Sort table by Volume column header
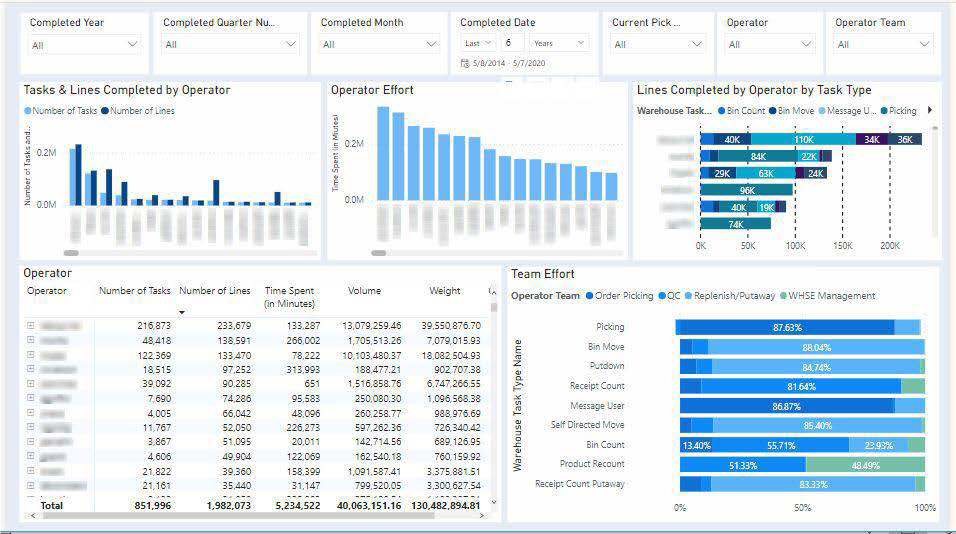Image resolution: width=956 pixels, height=534 pixels. (364, 291)
